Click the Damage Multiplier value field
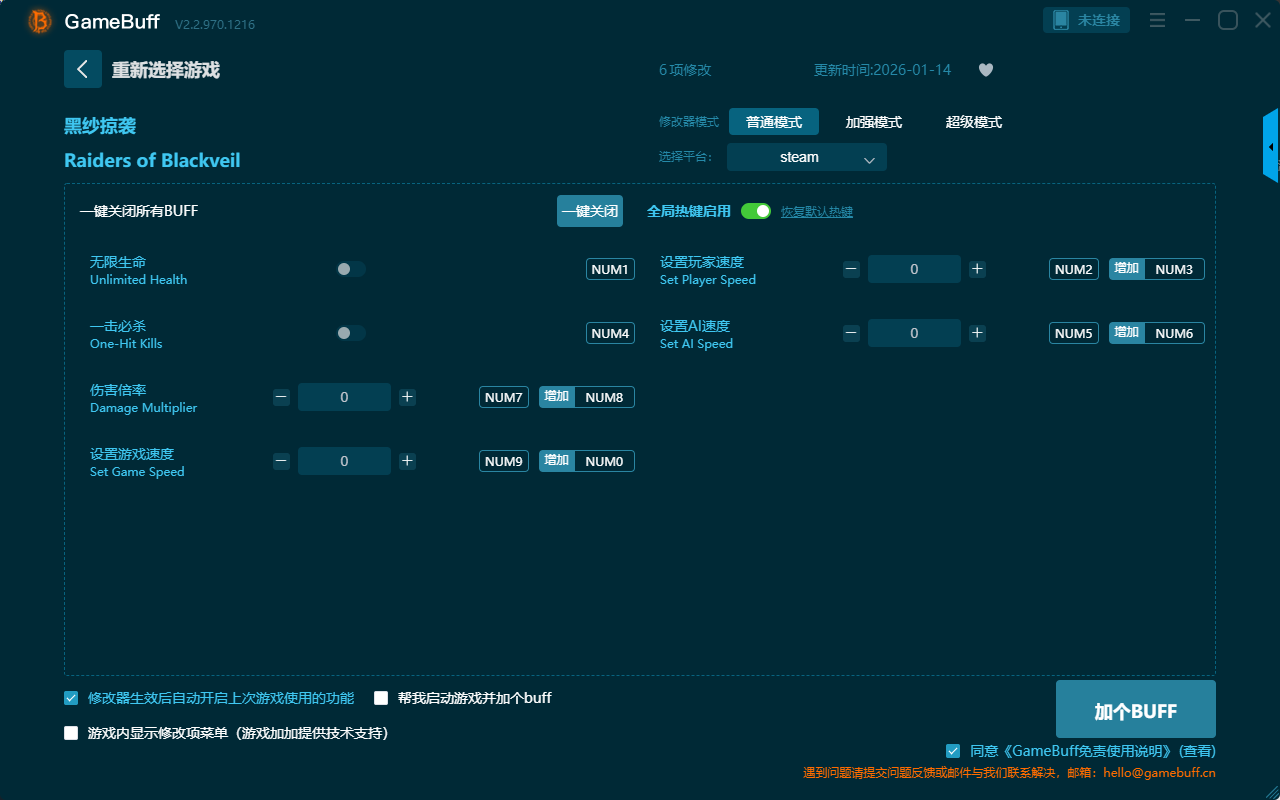This screenshot has height=800, width=1280. [x=344, y=397]
